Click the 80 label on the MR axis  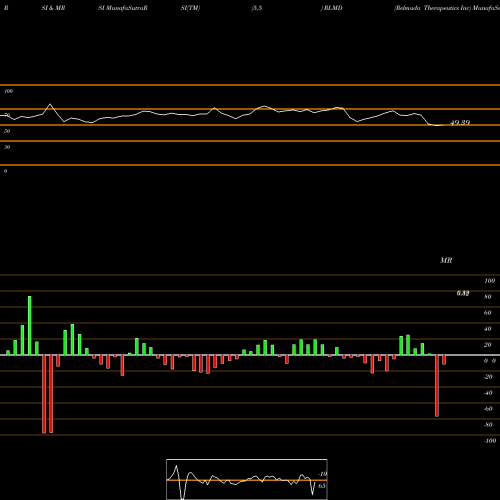(488, 297)
